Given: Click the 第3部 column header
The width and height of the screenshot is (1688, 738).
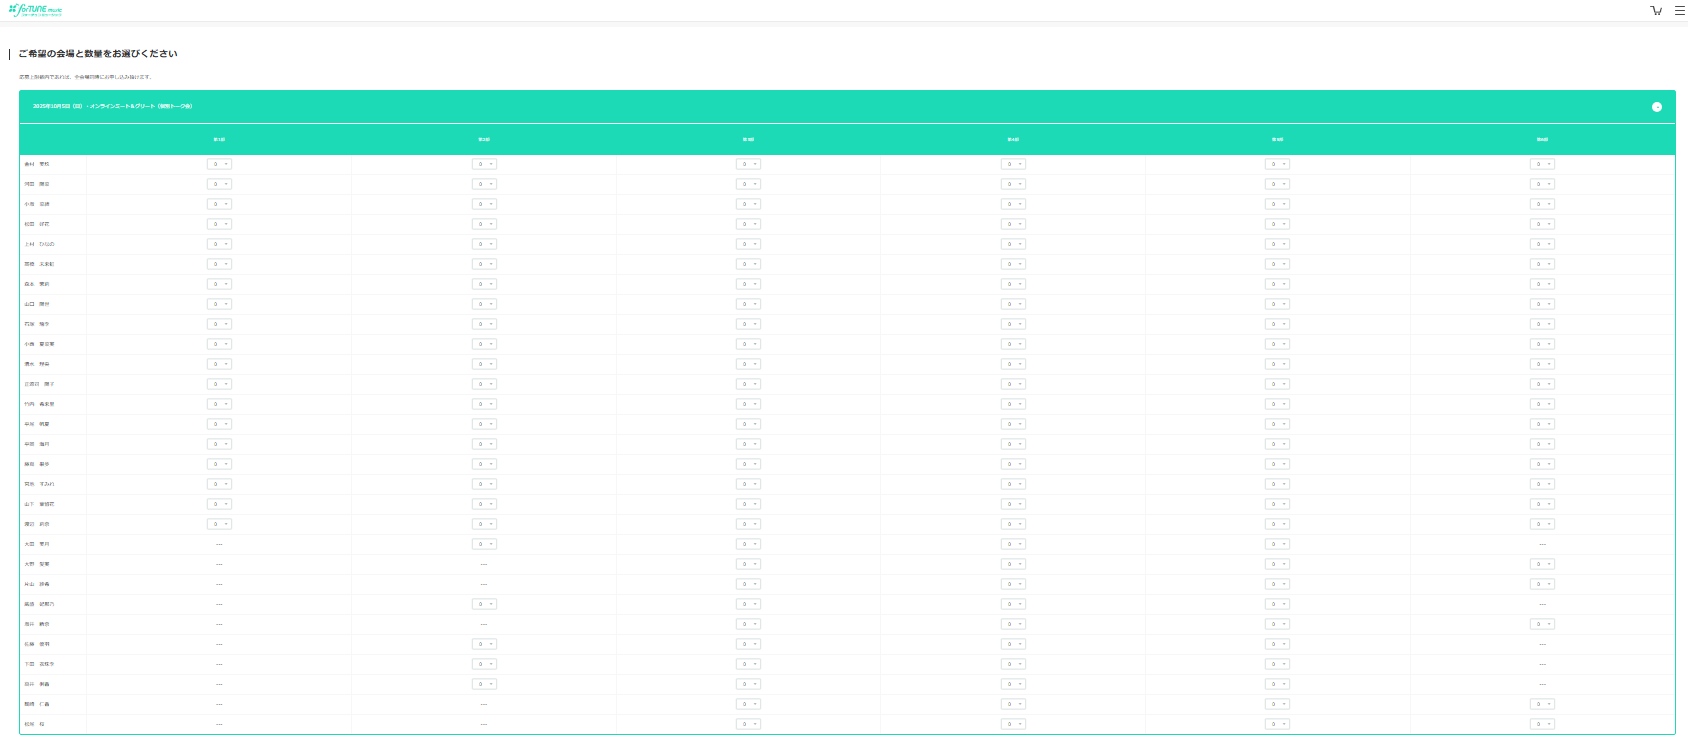Looking at the screenshot, I should (748, 139).
